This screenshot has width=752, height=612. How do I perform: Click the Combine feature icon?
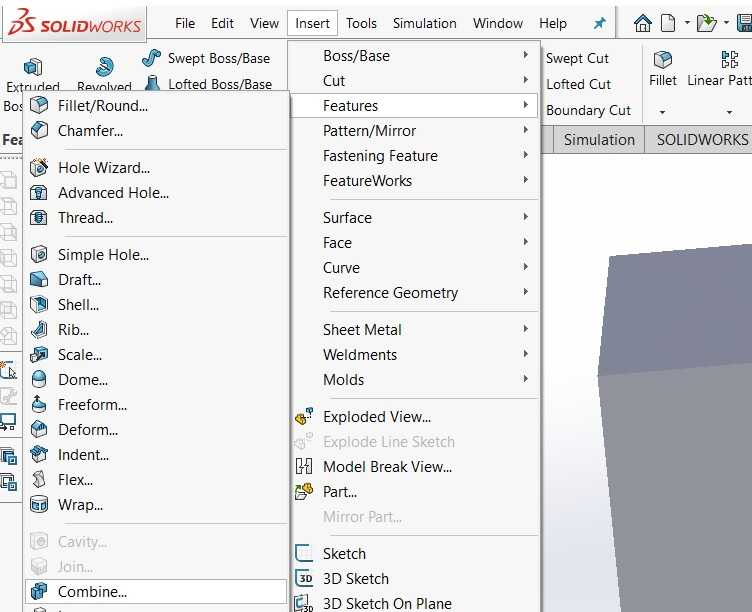coord(39,591)
